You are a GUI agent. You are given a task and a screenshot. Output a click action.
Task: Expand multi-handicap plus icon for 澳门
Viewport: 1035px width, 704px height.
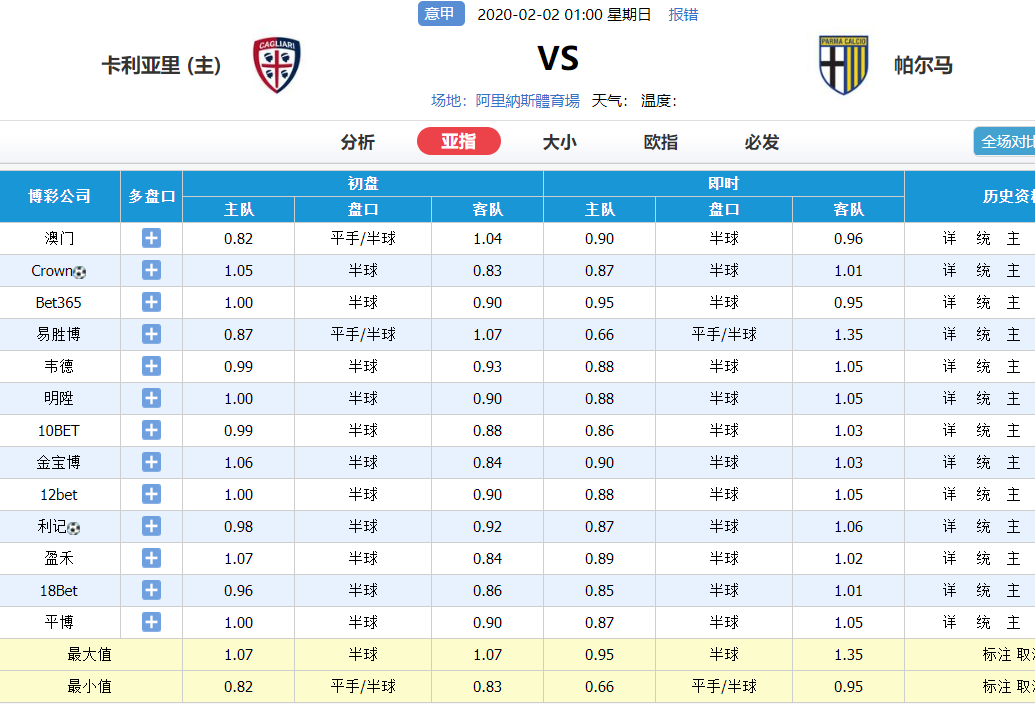[151, 238]
